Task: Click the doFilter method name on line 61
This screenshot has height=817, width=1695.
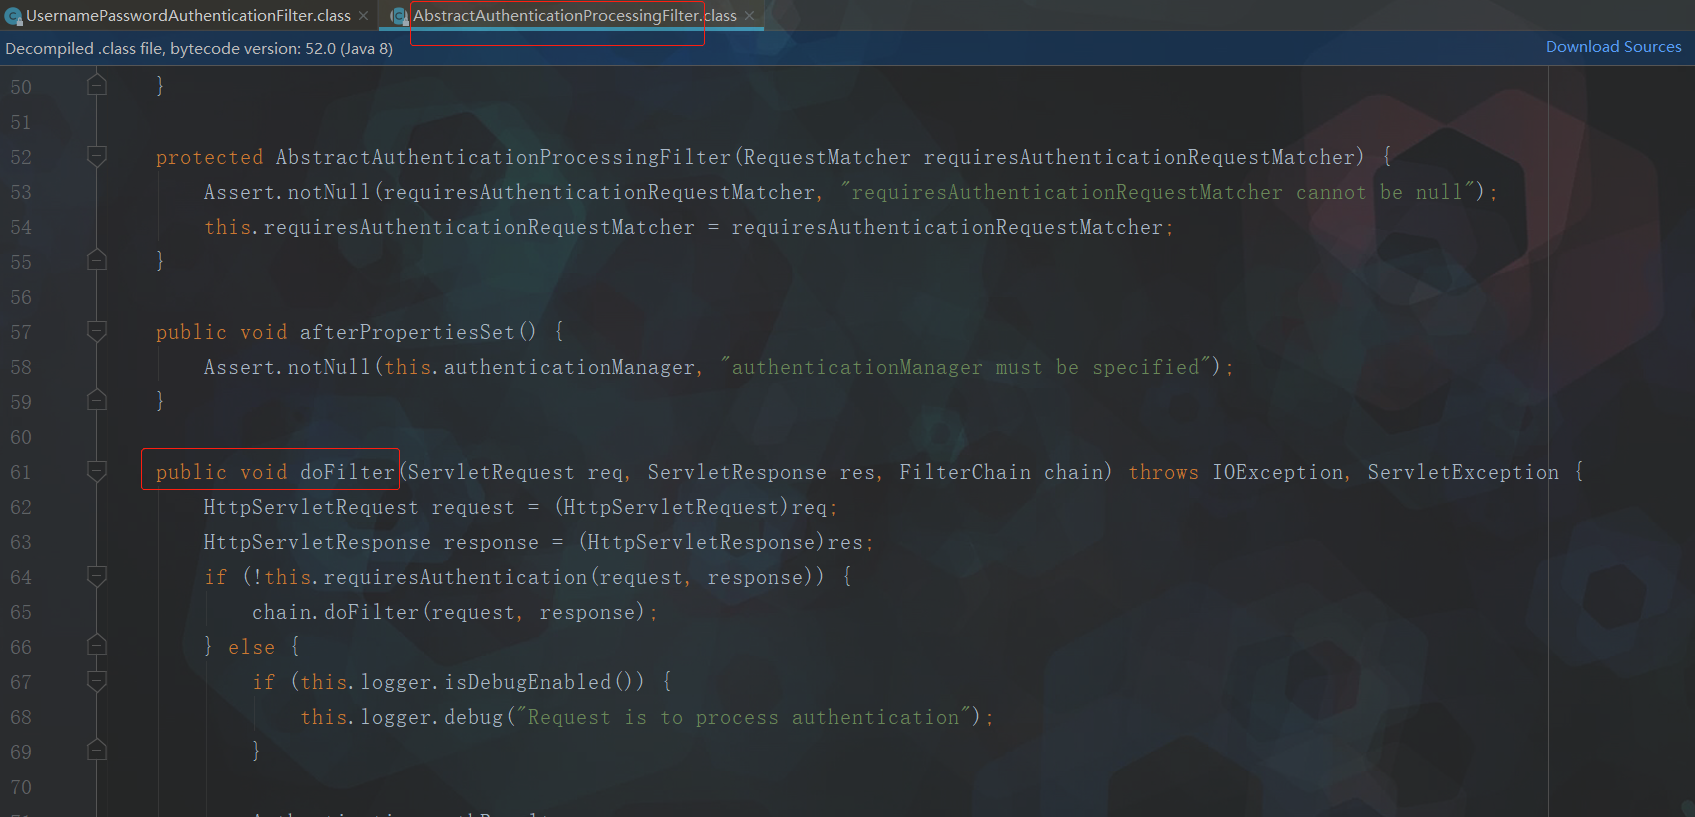Action: [x=348, y=472]
